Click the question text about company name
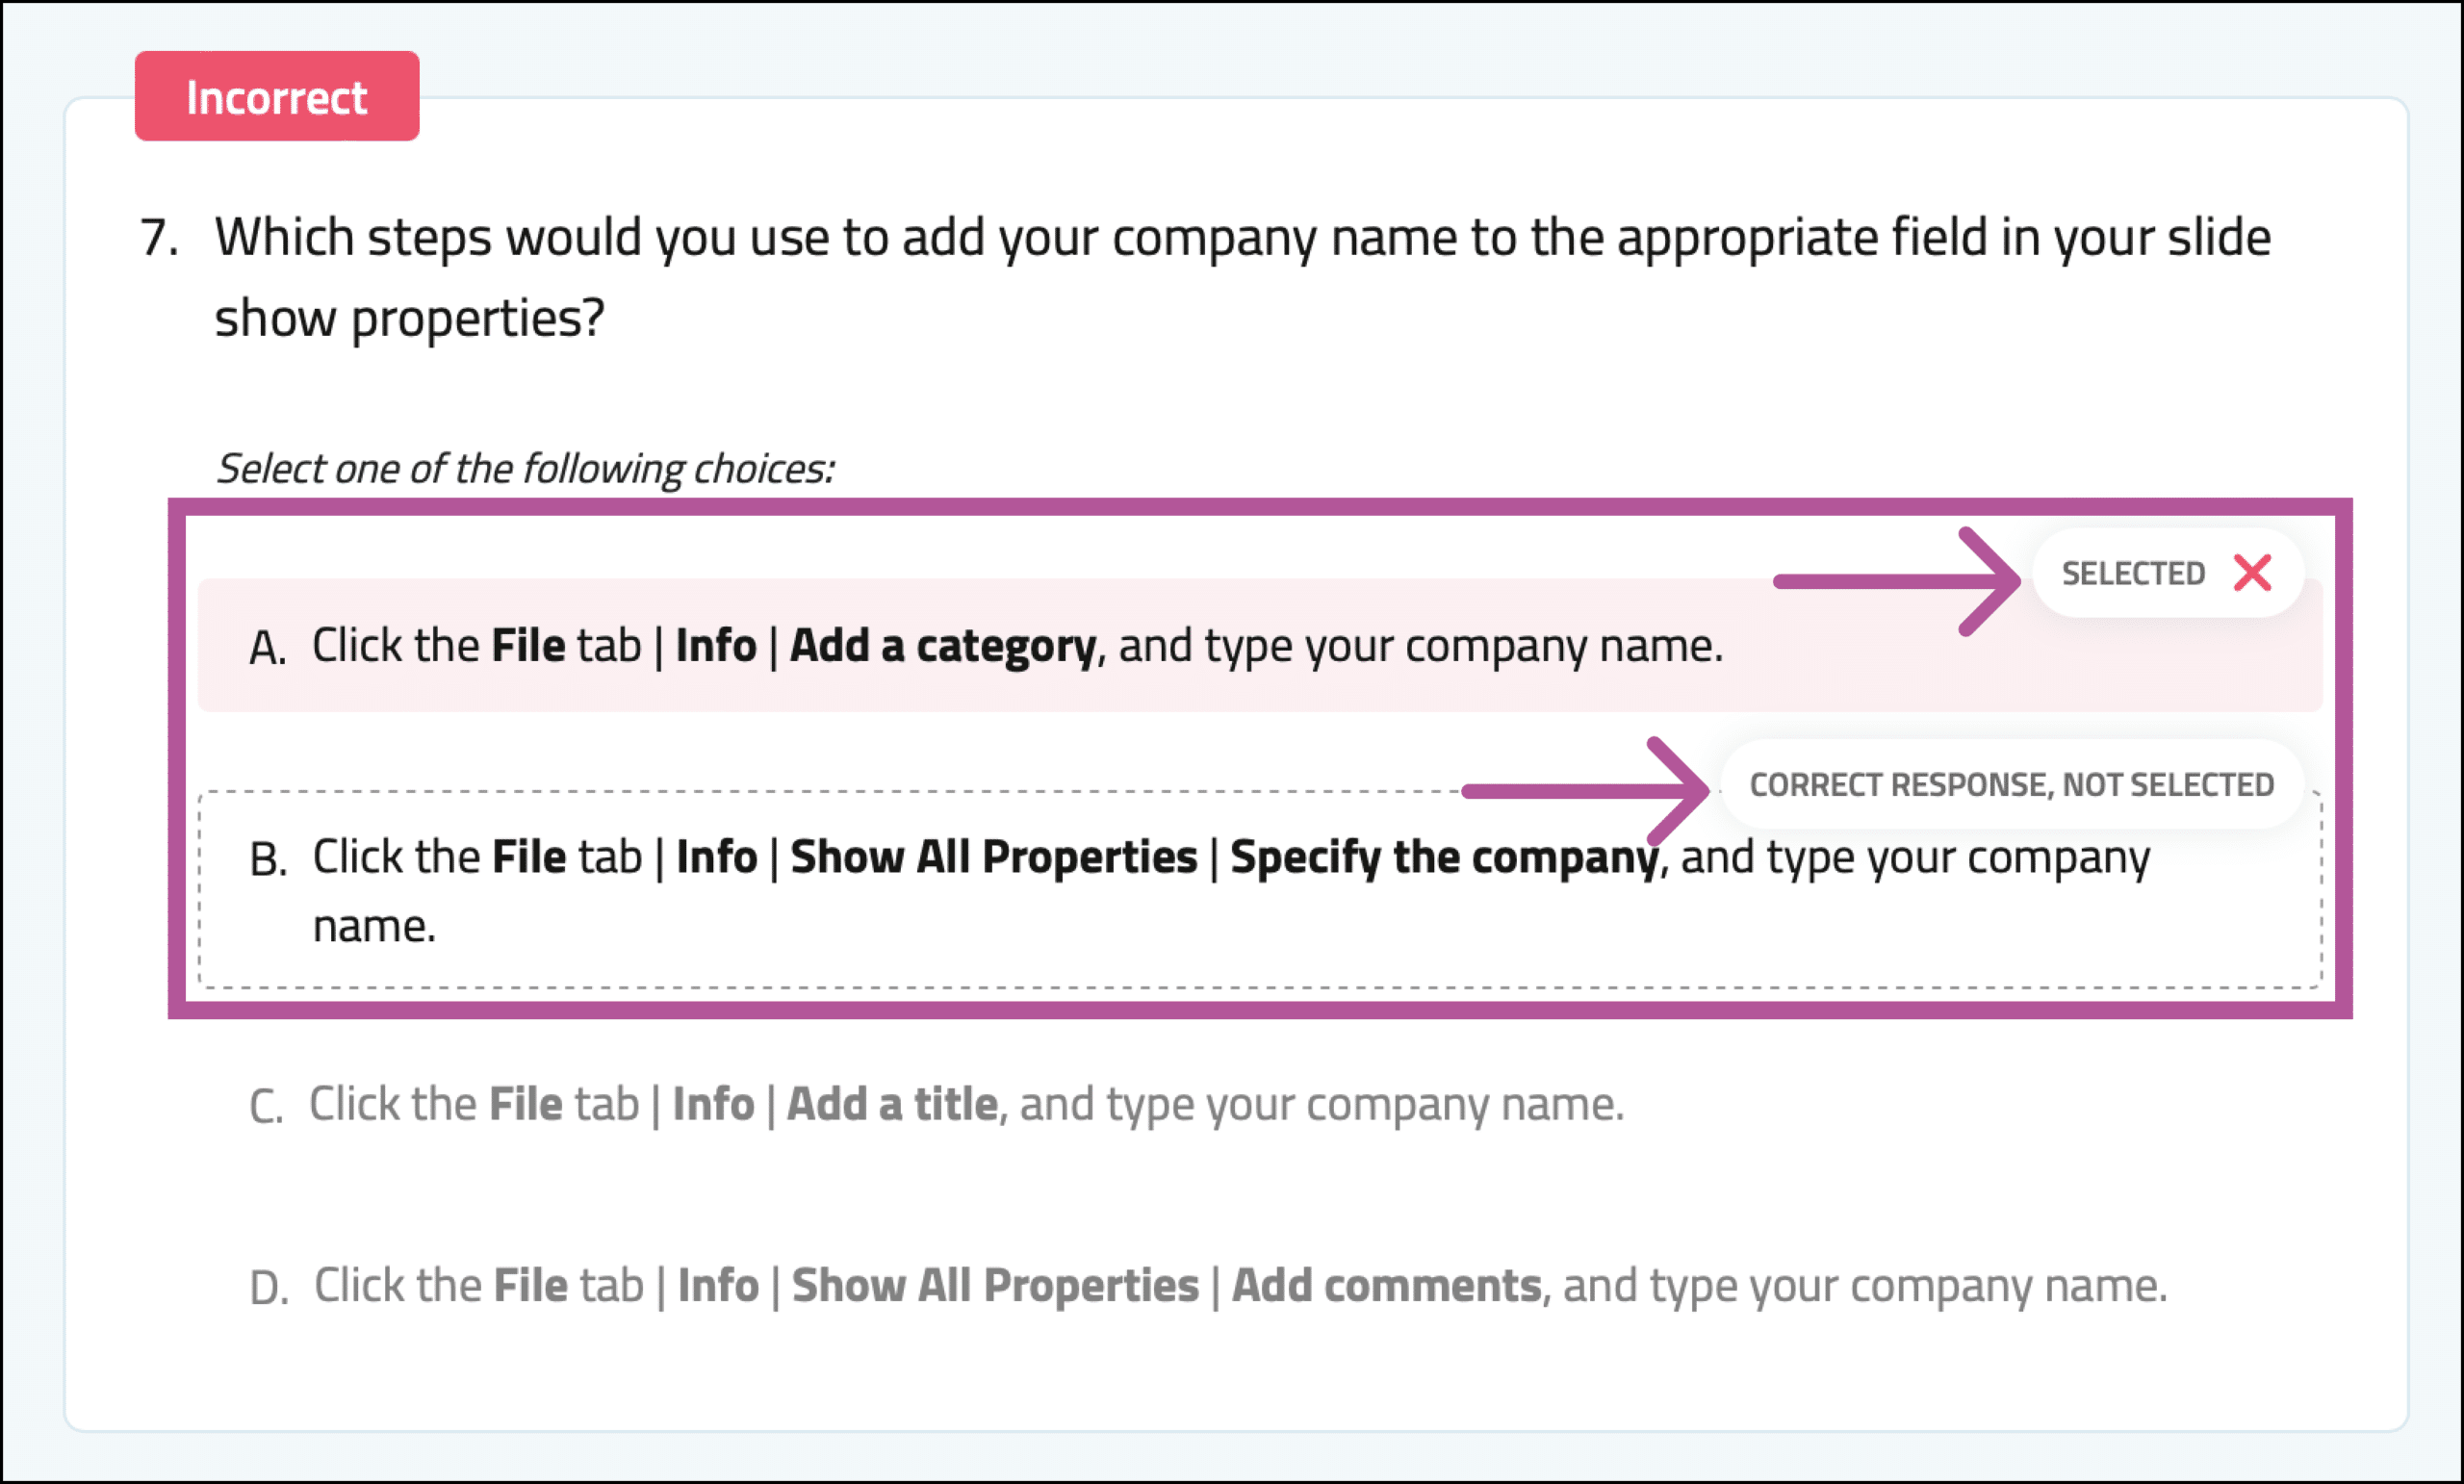 click(1243, 277)
